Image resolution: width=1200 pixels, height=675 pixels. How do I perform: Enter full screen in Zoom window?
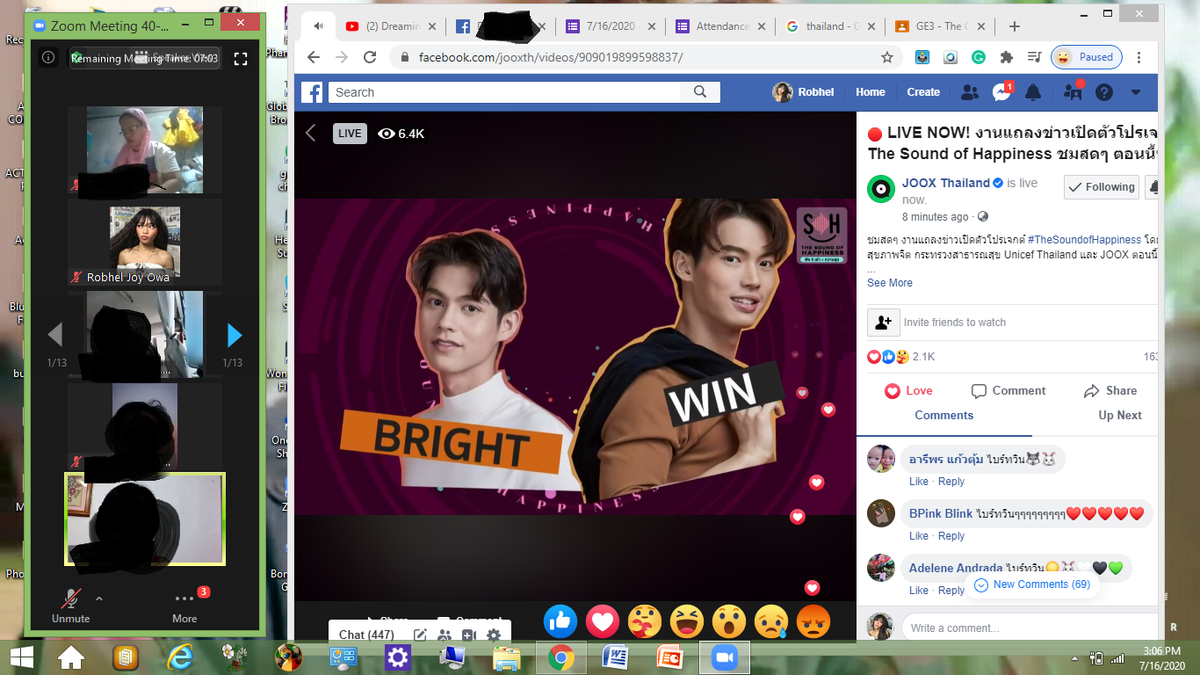pyautogui.click(x=240, y=59)
